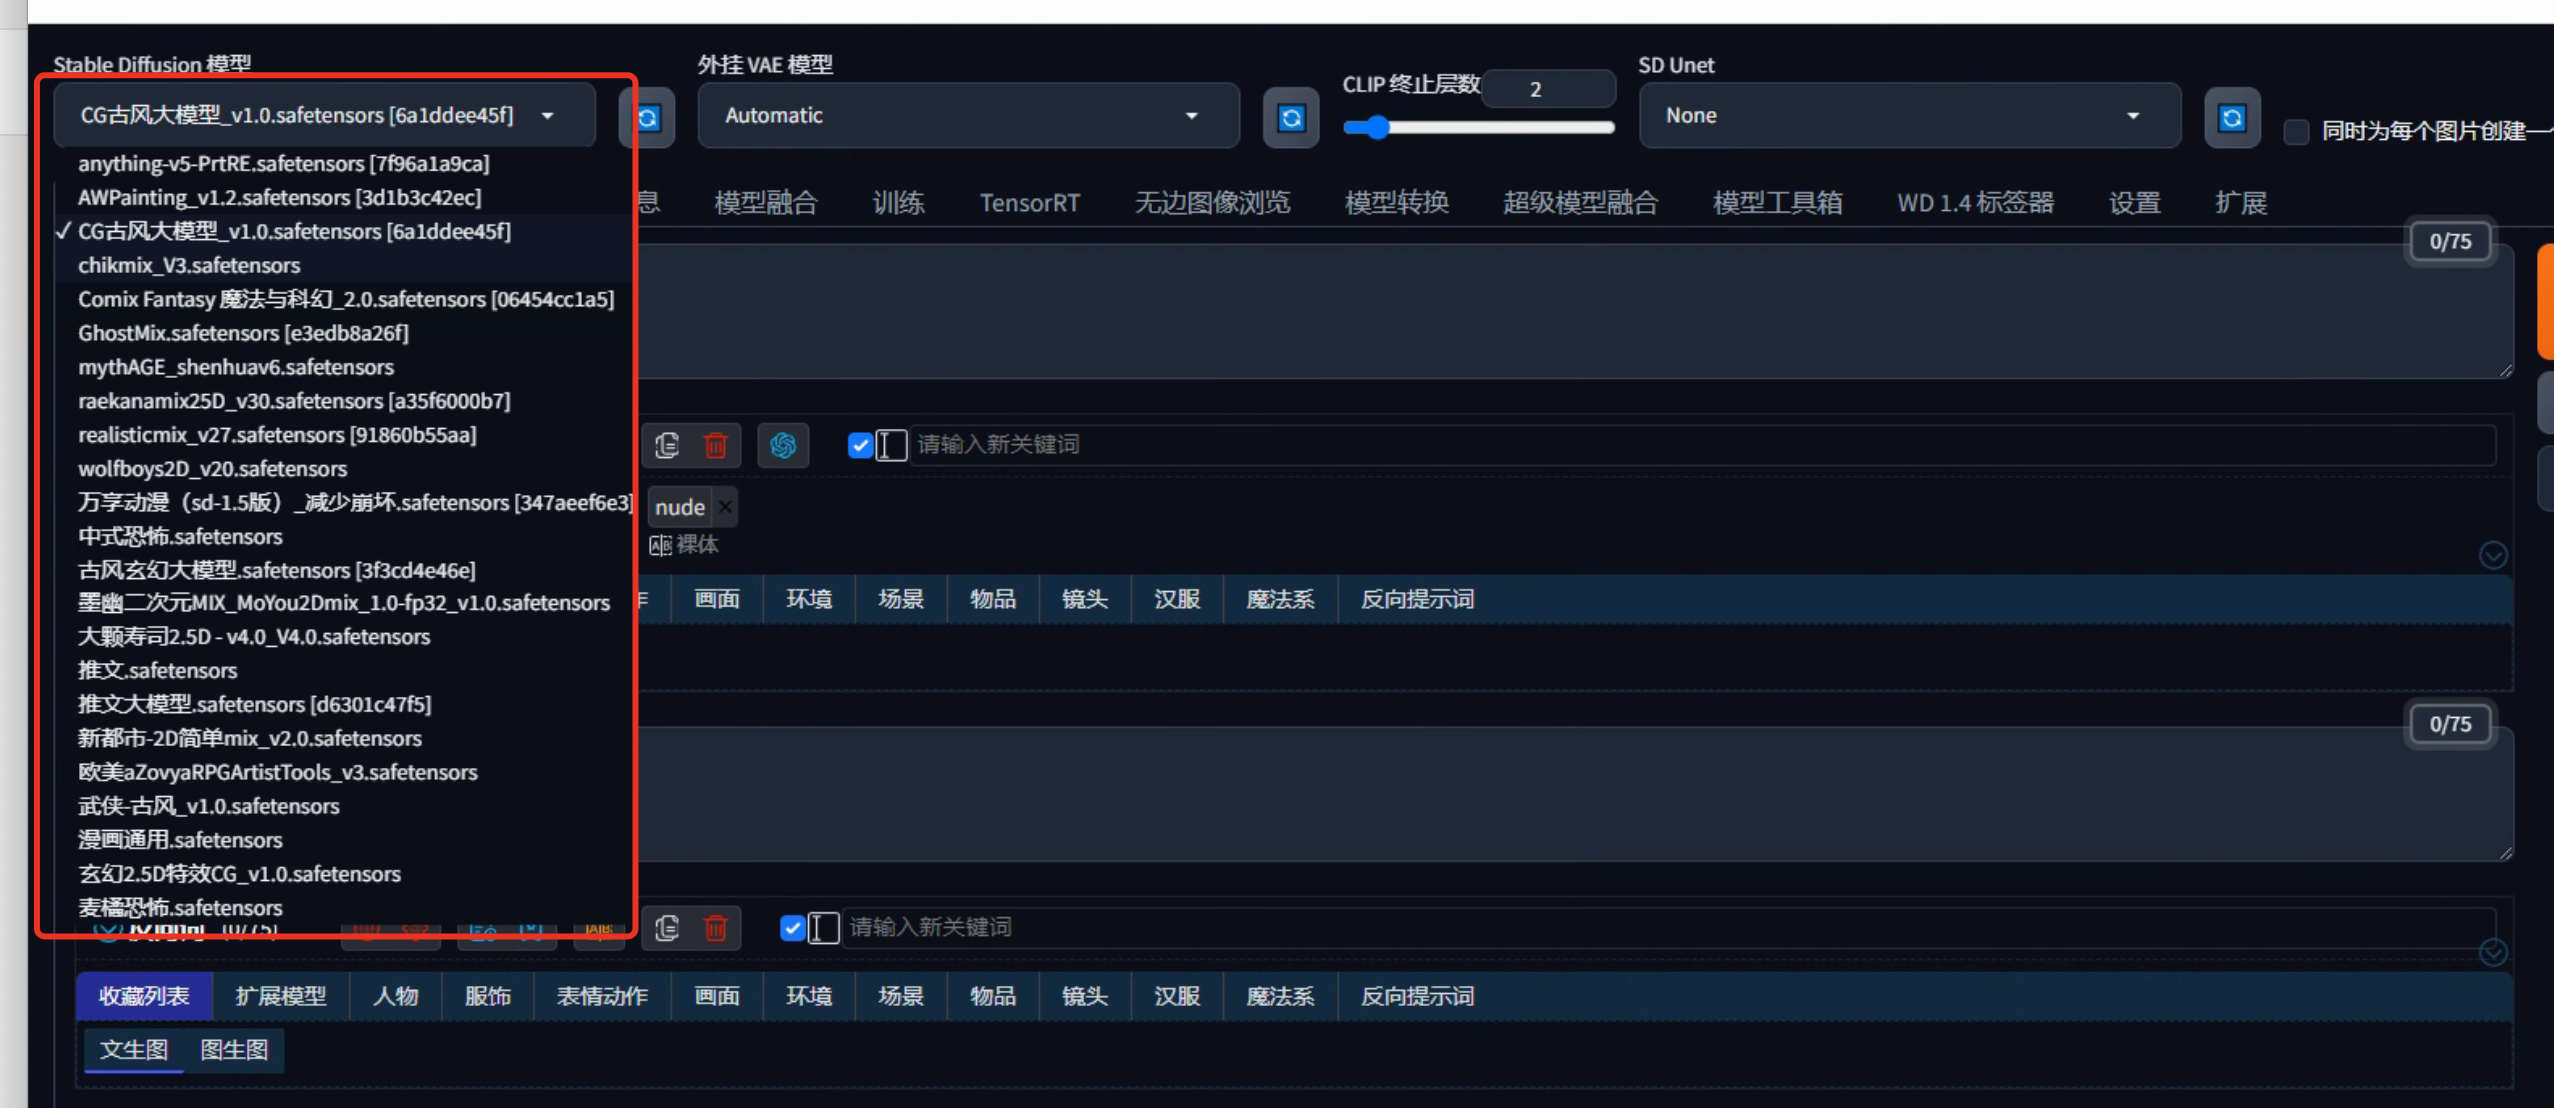Open the 模型工具箱 tab
This screenshot has height=1108, width=2554.
[x=1777, y=203]
